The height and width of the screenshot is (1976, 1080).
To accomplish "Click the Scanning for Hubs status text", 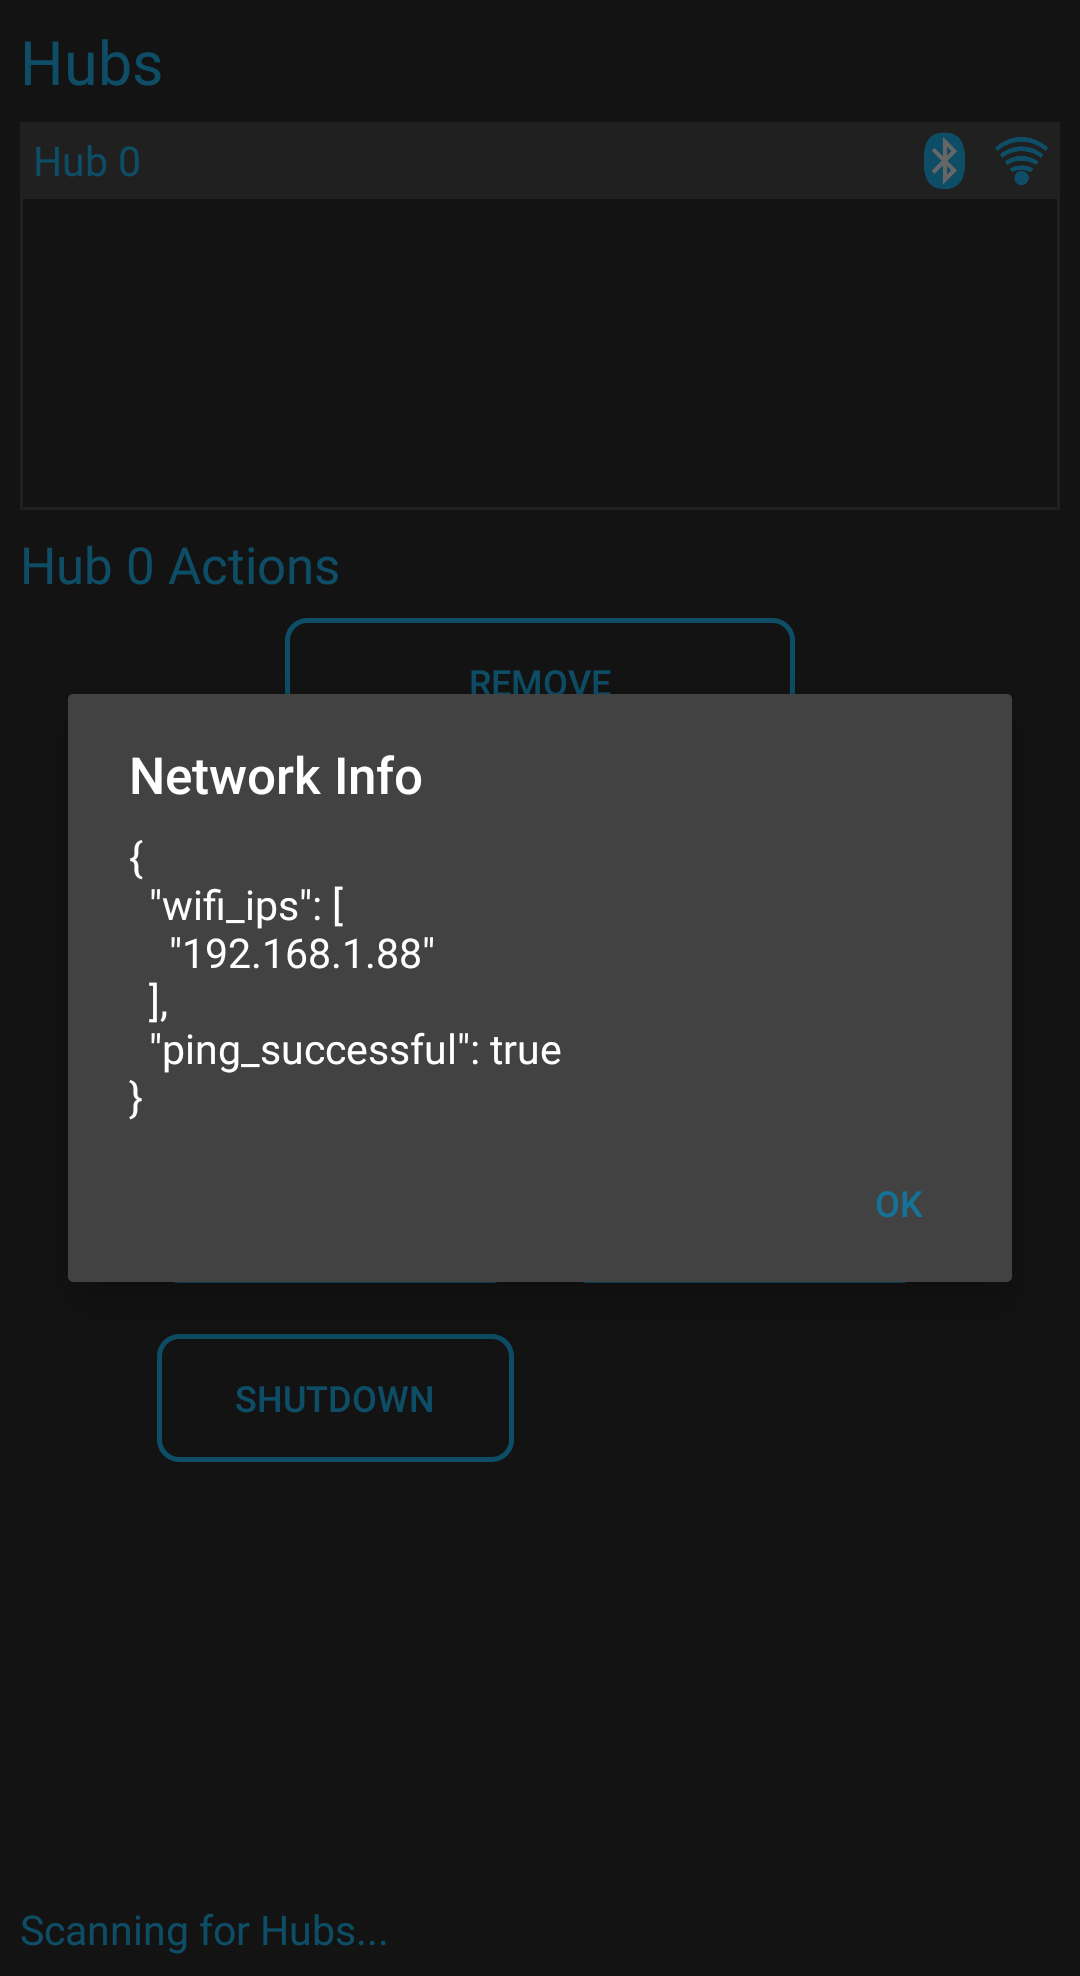I will pos(204,1931).
